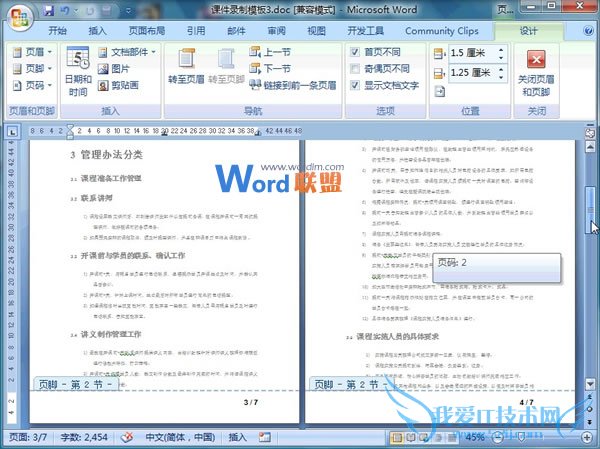Viewport: 600px width, 449px height.
Task: Click the tab selector at ruler corner
Action: [12, 132]
